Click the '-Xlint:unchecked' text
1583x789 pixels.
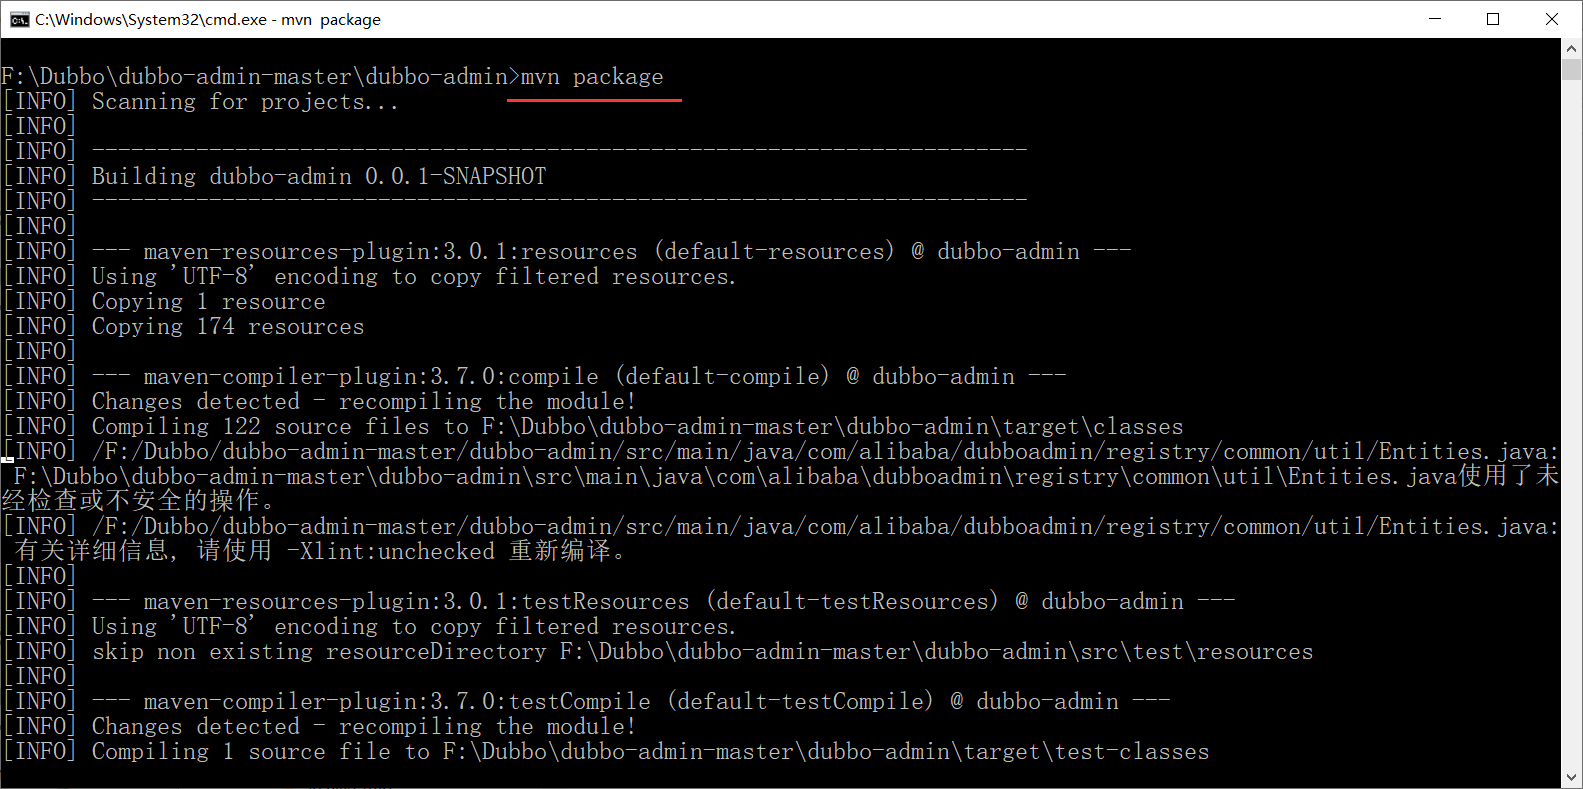click(x=397, y=552)
